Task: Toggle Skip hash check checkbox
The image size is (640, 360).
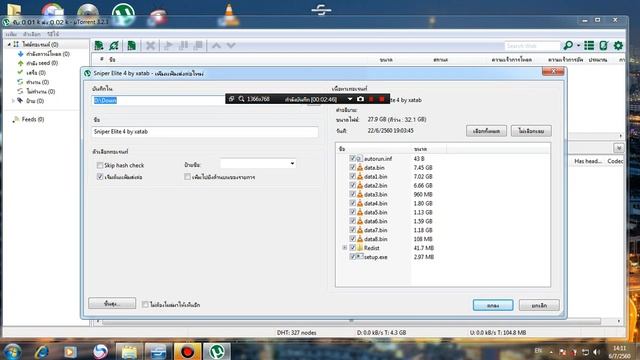Action: click(x=100, y=165)
